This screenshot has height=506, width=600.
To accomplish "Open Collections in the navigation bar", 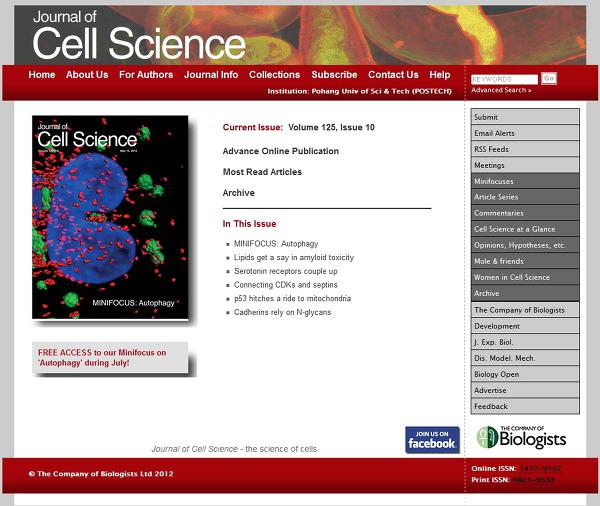I will point(274,75).
